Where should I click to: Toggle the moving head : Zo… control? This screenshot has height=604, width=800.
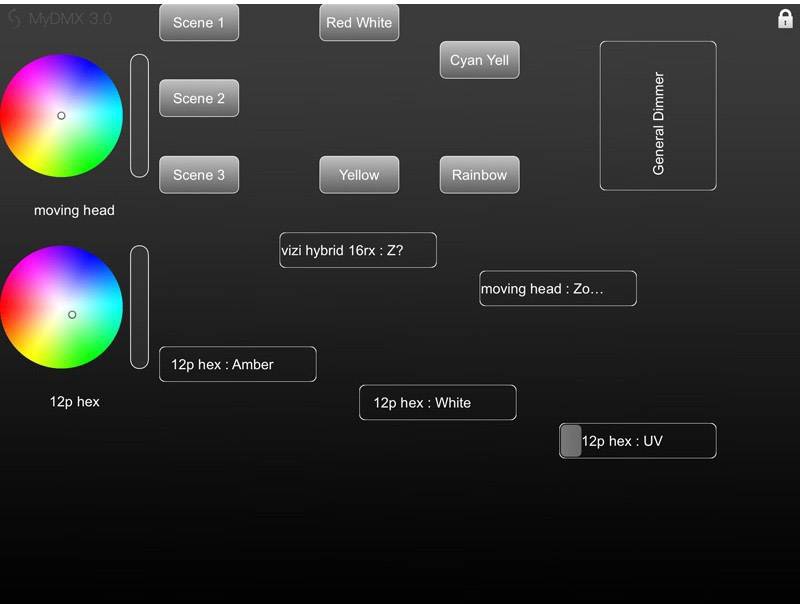(x=557, y=288)
